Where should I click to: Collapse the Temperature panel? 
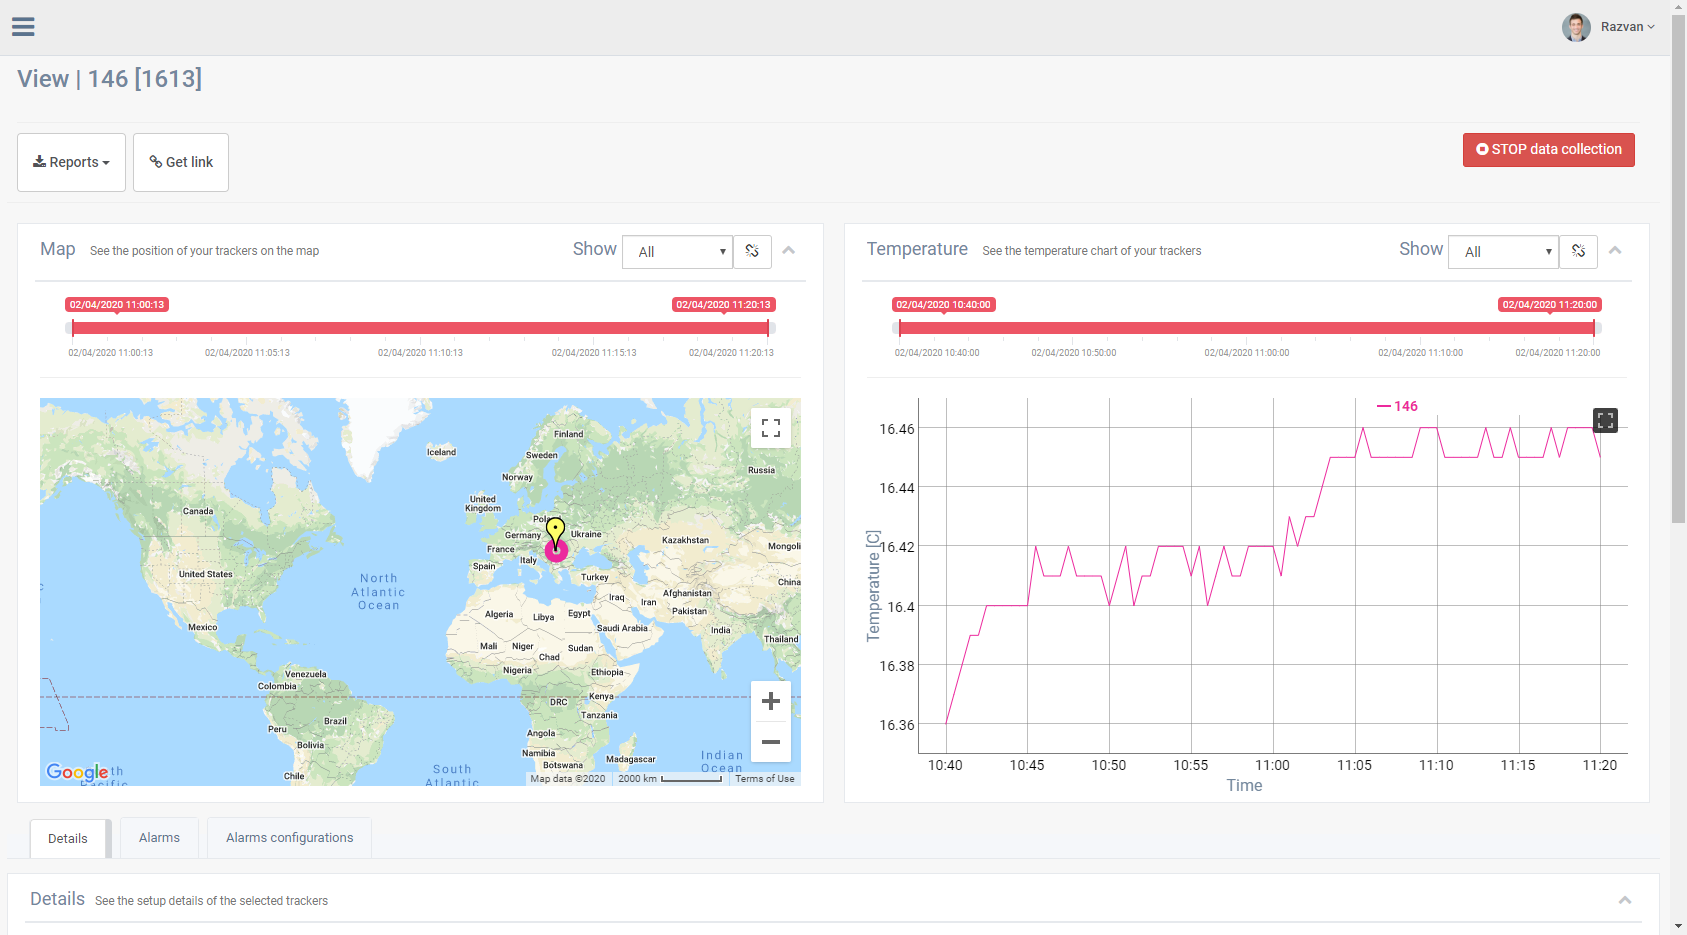pyautogui.click(x=1614, y=251)
